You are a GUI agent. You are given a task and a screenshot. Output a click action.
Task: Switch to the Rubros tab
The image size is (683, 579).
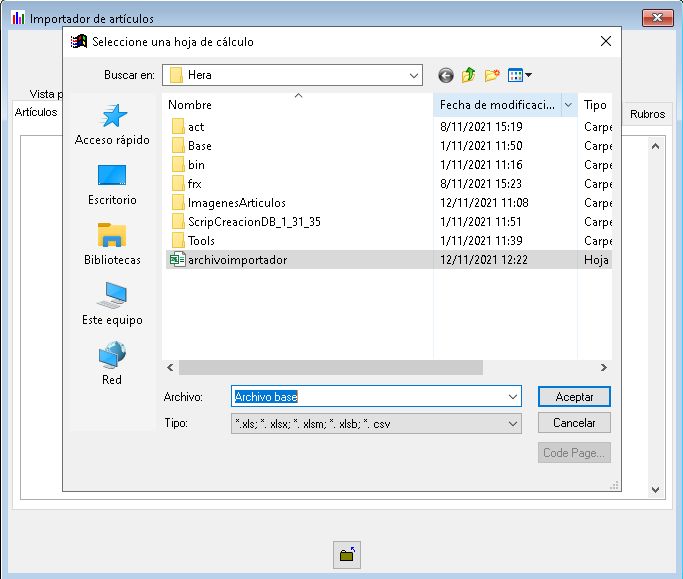[x=647, y=114]
